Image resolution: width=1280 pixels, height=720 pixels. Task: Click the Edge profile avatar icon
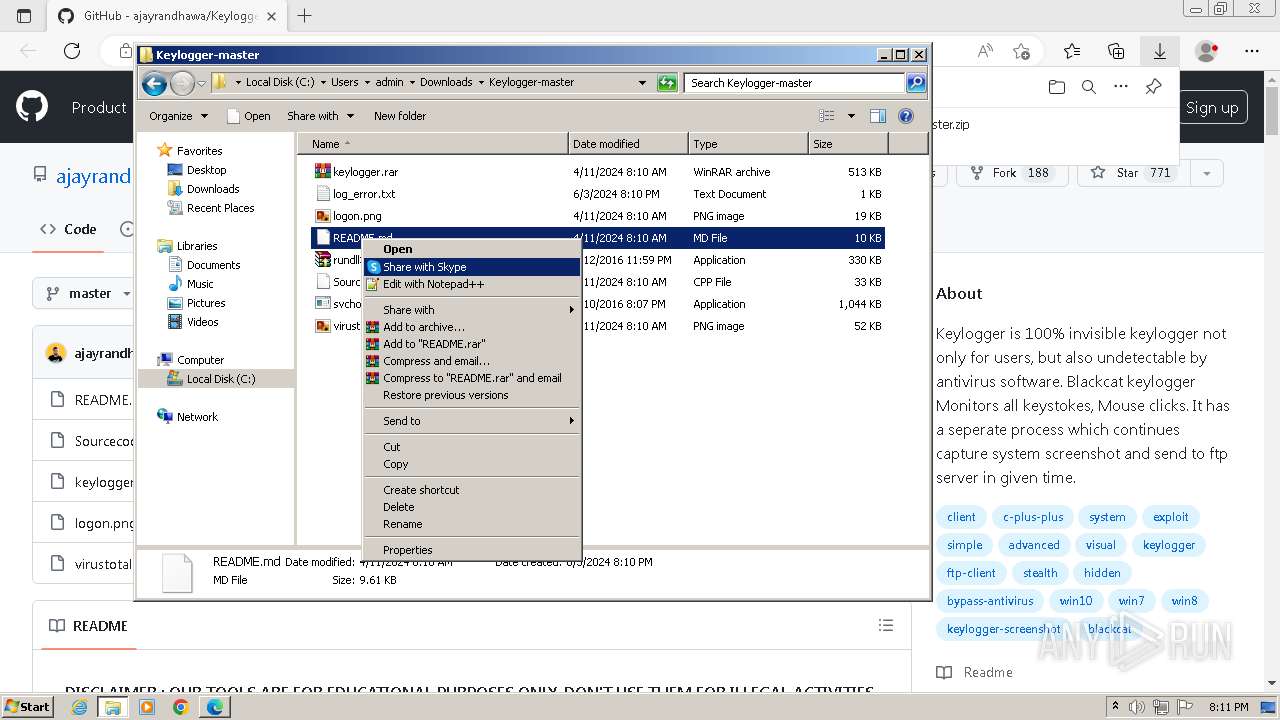coord(1207,51)
